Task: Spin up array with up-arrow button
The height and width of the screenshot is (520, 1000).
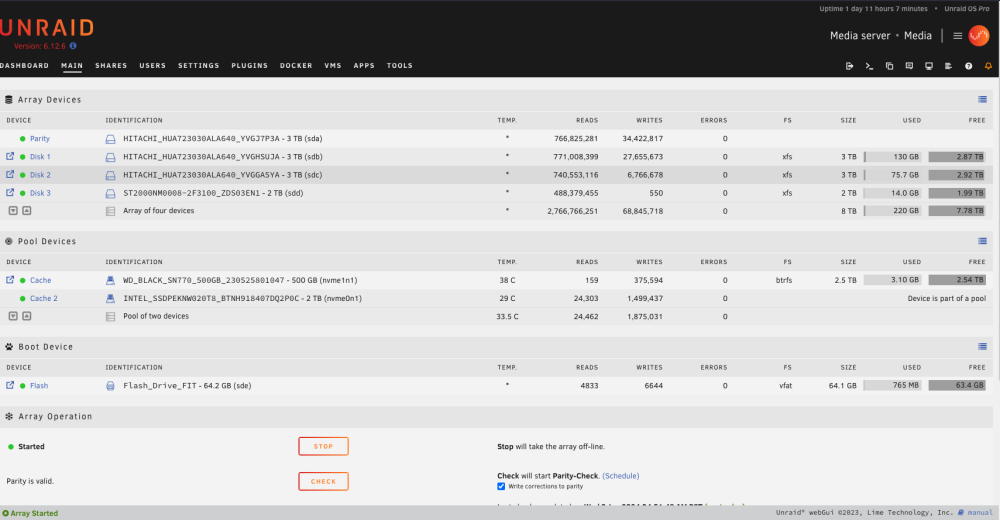Action: pyautogui.click(x=27, y=211)
